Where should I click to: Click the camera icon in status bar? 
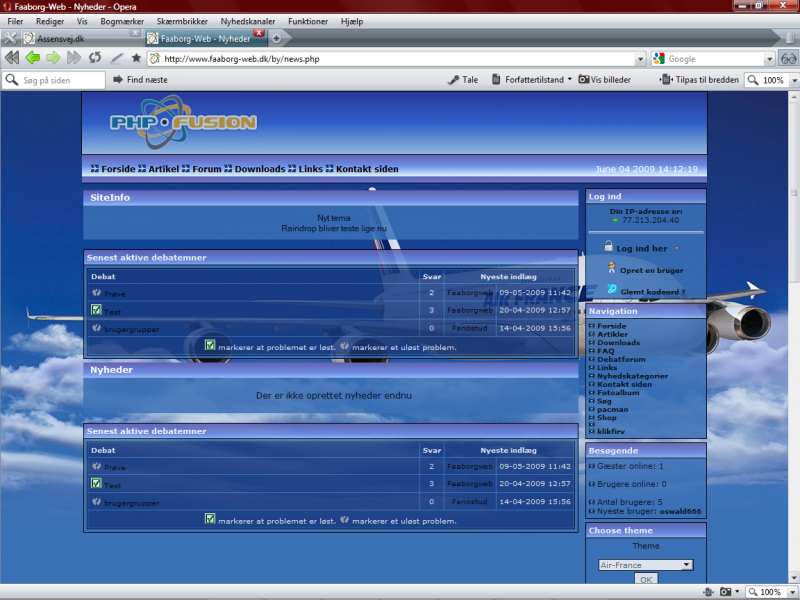click(726, 592)
